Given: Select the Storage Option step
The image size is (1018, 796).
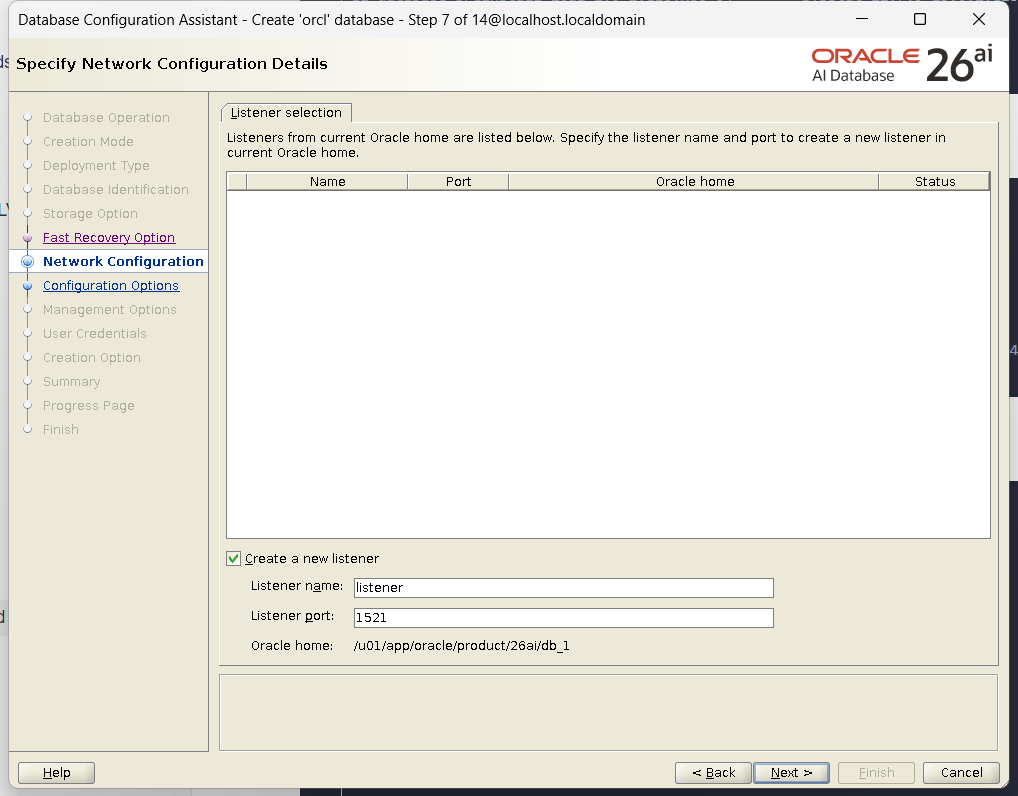Looking at the screenshot, I should point(90,214).
